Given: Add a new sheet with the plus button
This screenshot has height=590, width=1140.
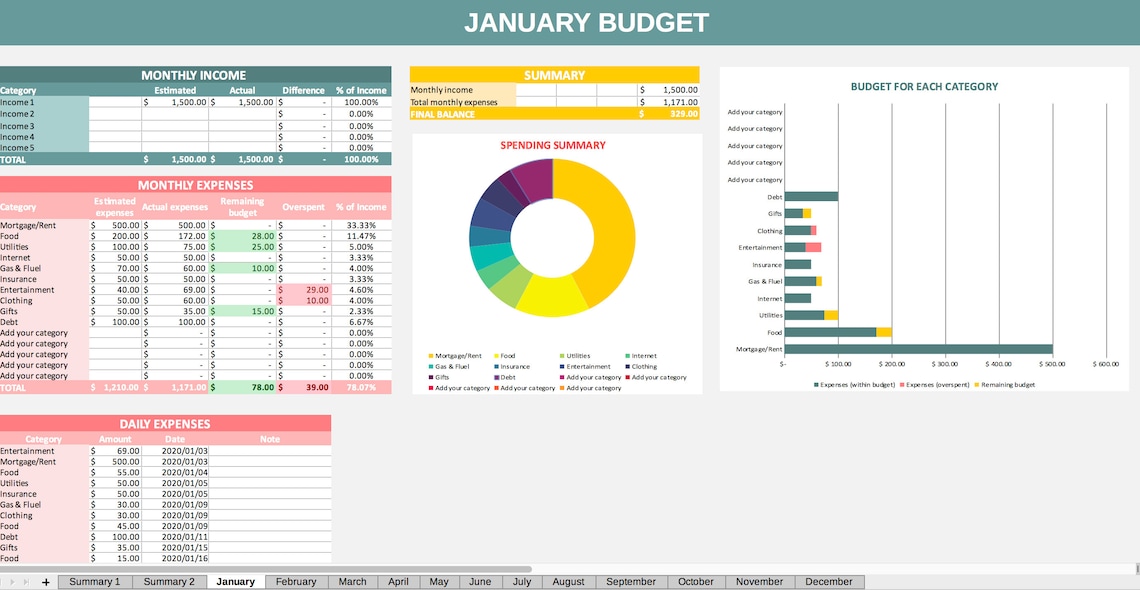Looking at the screenshot, I should 46,582.
